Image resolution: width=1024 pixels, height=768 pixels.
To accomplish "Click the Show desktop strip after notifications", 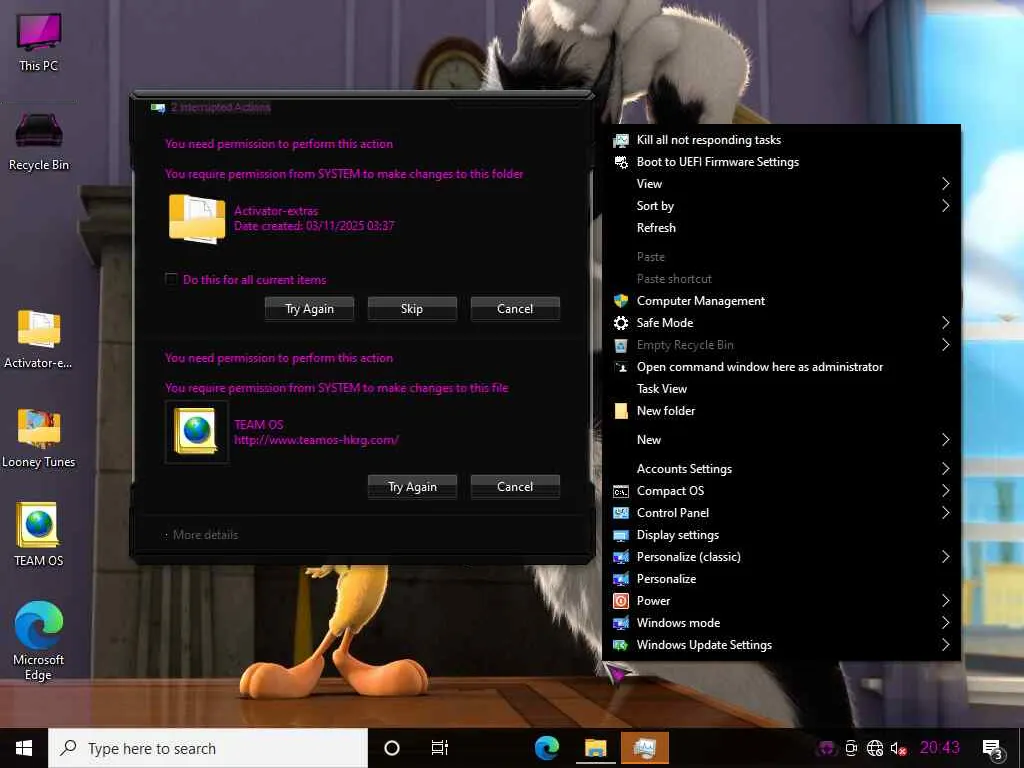I will click(1021, 748).
